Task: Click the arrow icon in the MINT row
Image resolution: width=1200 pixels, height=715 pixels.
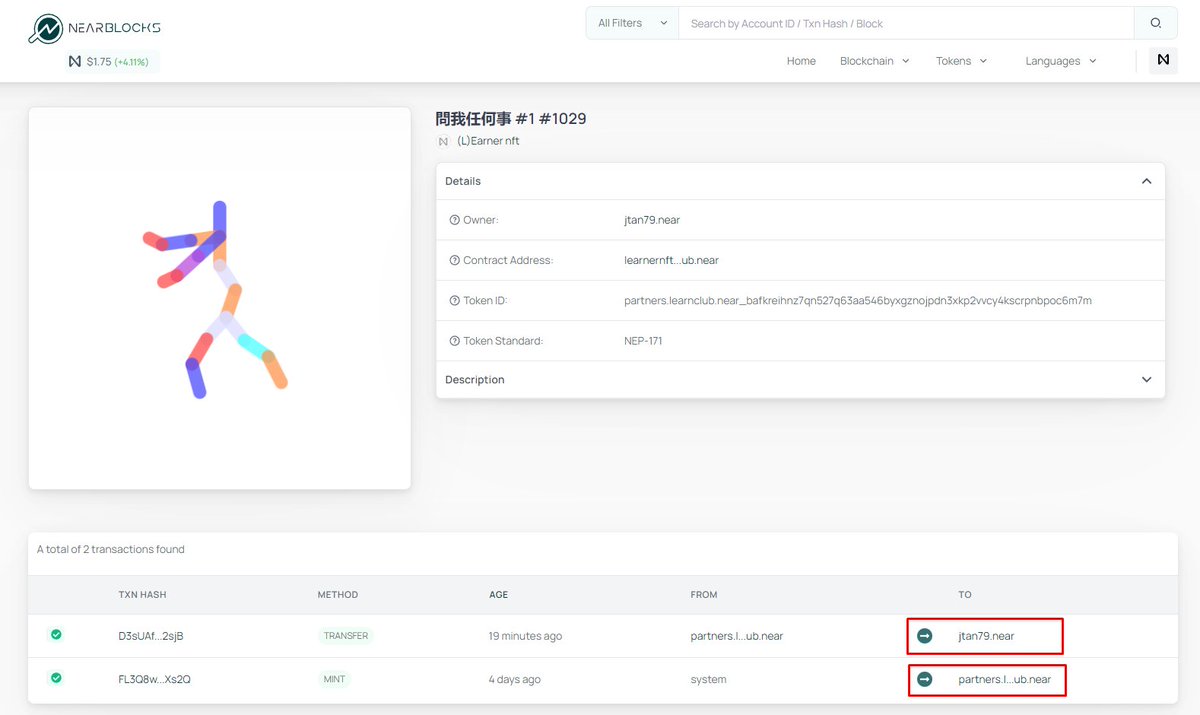Action: pyautogui.click(x=924, y=679)
